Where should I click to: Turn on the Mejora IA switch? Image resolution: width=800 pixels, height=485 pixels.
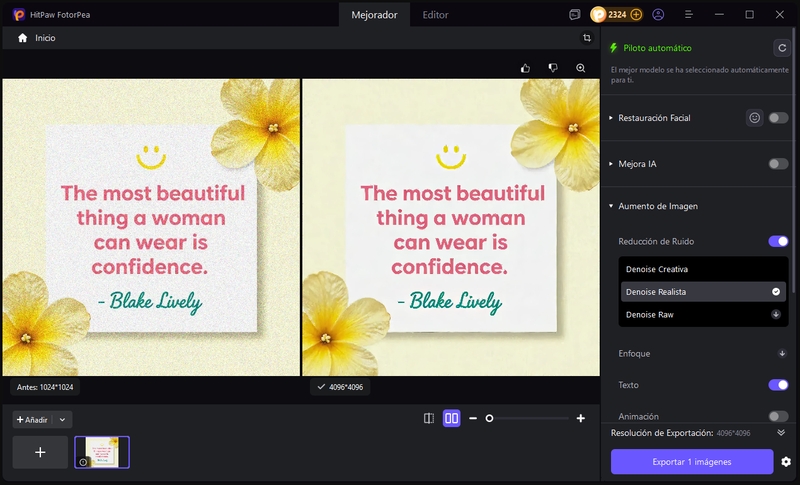tap(778, 163)
